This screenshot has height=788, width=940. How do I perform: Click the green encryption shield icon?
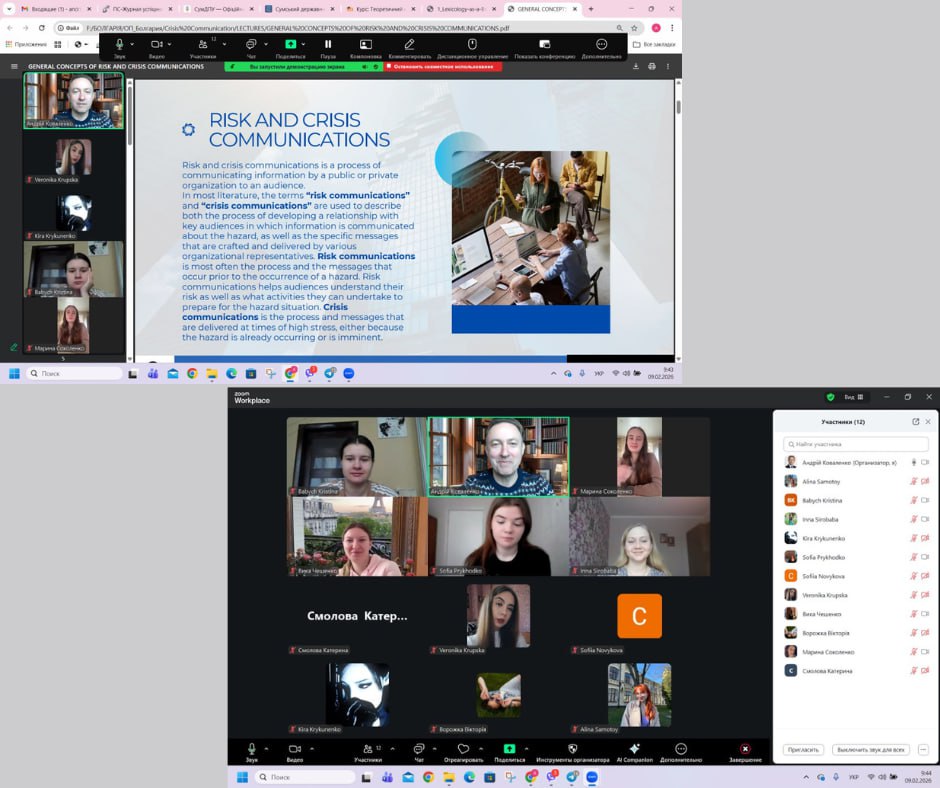[x=830, y=397]
